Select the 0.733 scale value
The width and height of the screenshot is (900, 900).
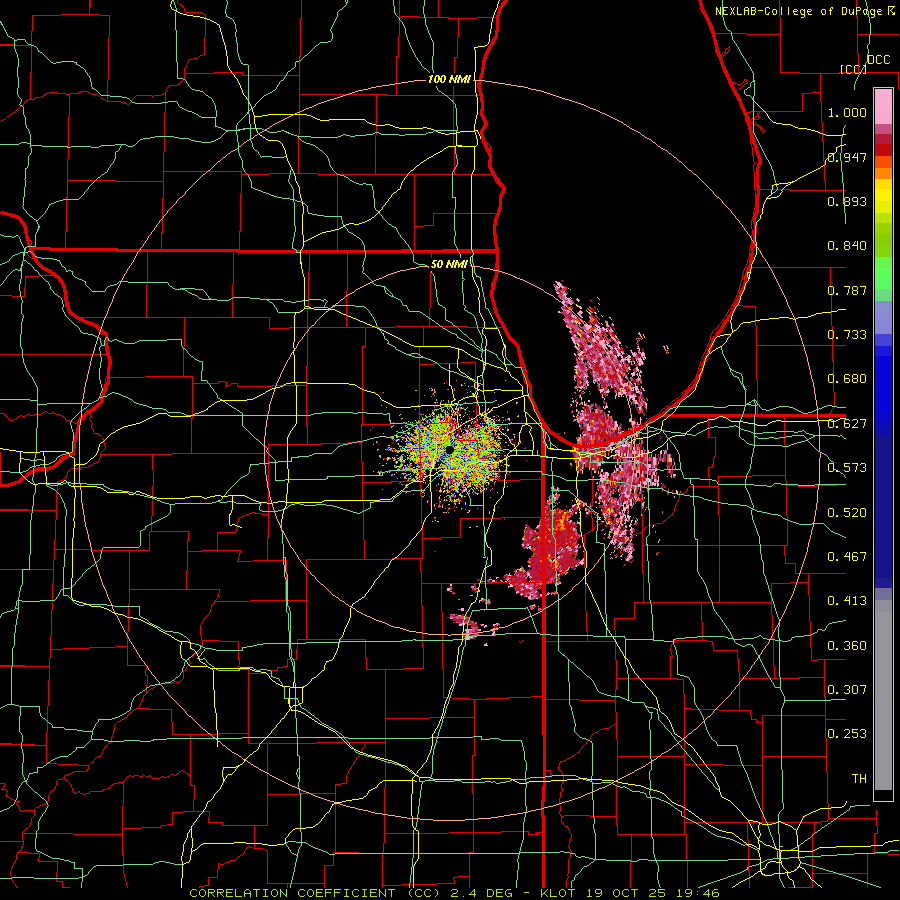847,335
